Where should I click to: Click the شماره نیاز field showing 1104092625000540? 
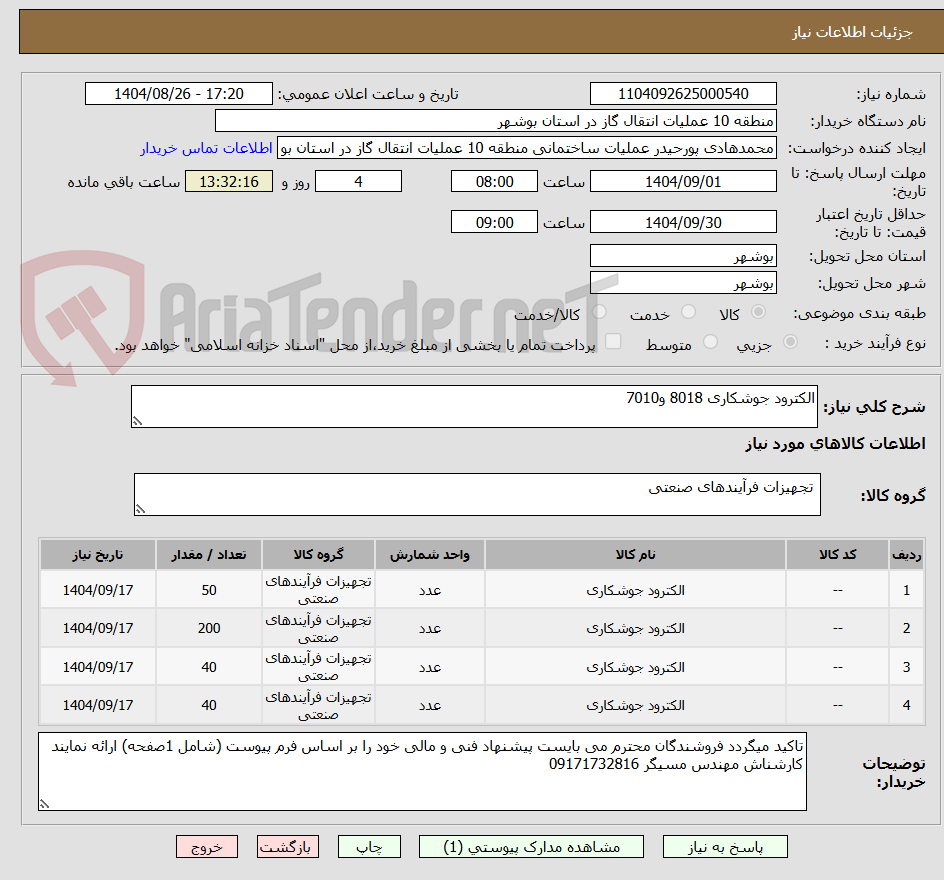click(683, 93)
